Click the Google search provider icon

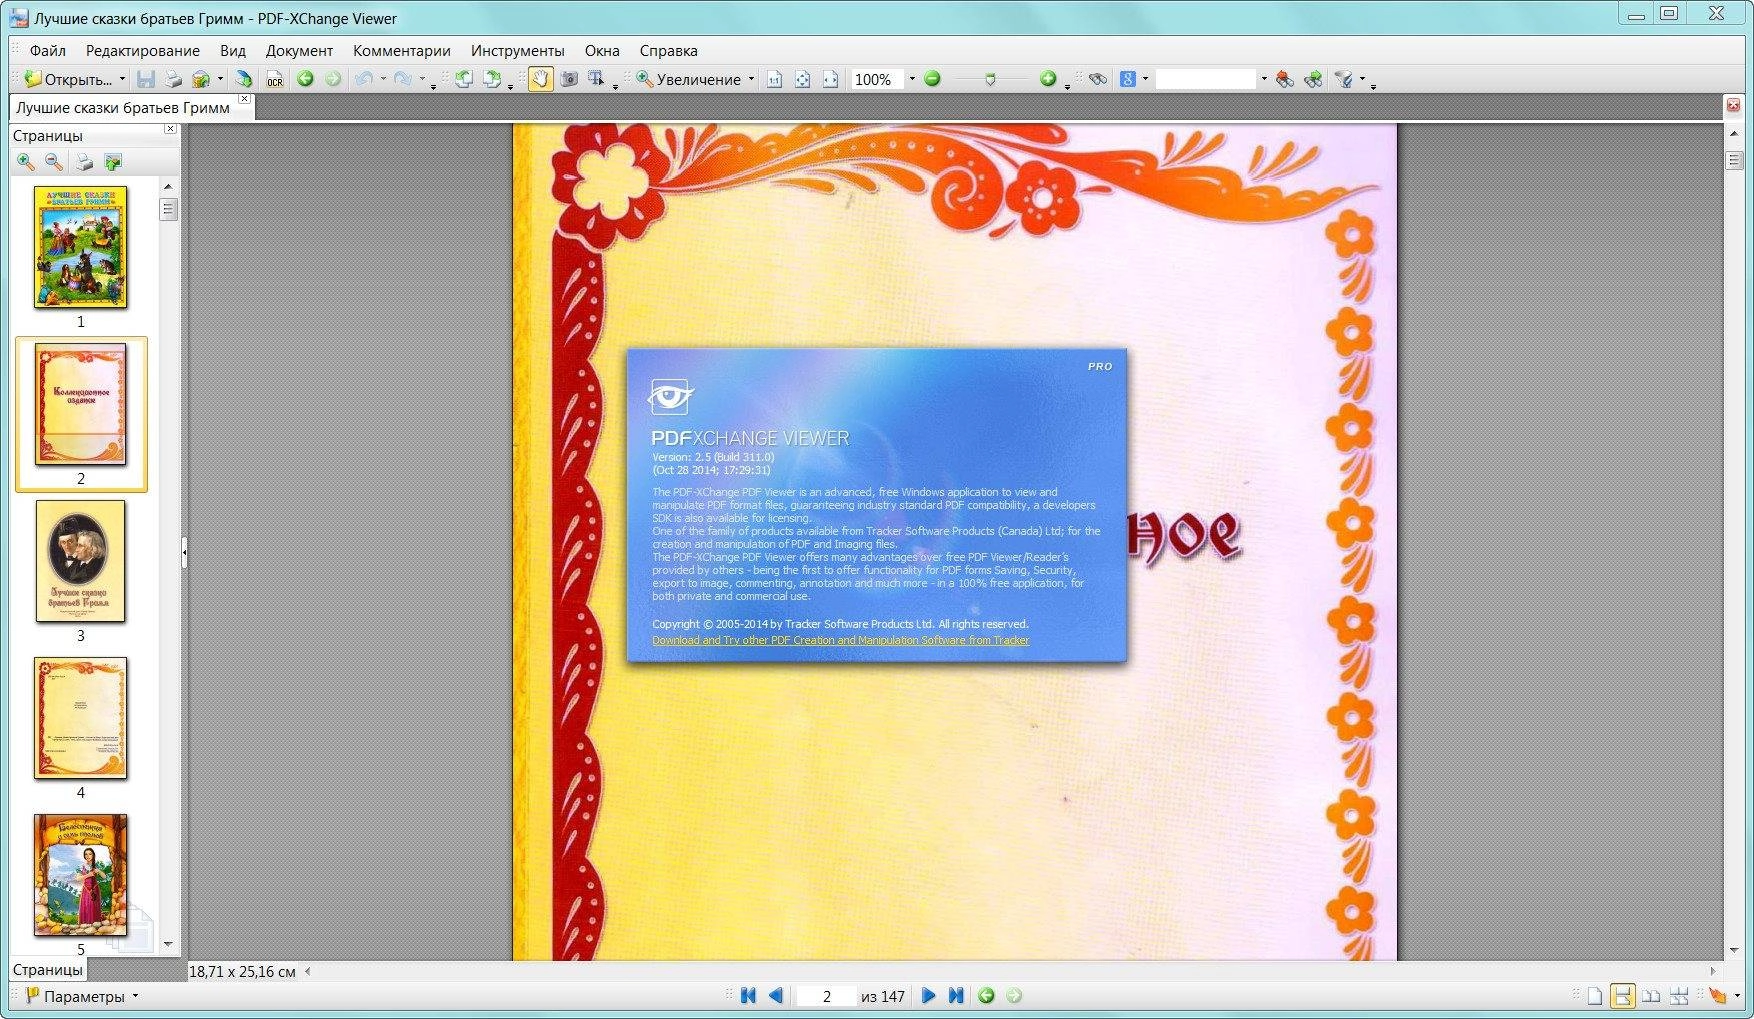point(1128,79)
